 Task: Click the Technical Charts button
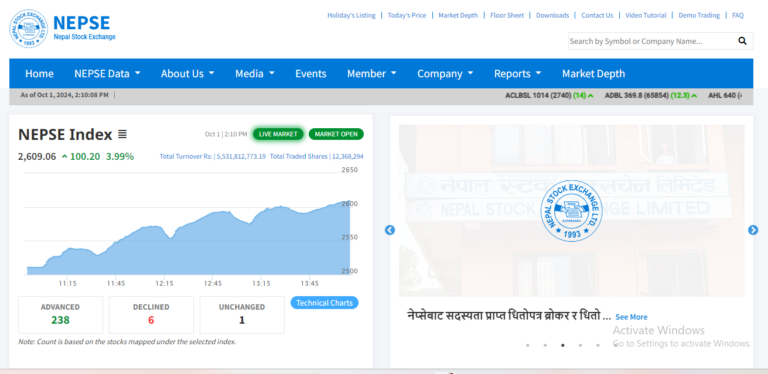tap(324, 303)
